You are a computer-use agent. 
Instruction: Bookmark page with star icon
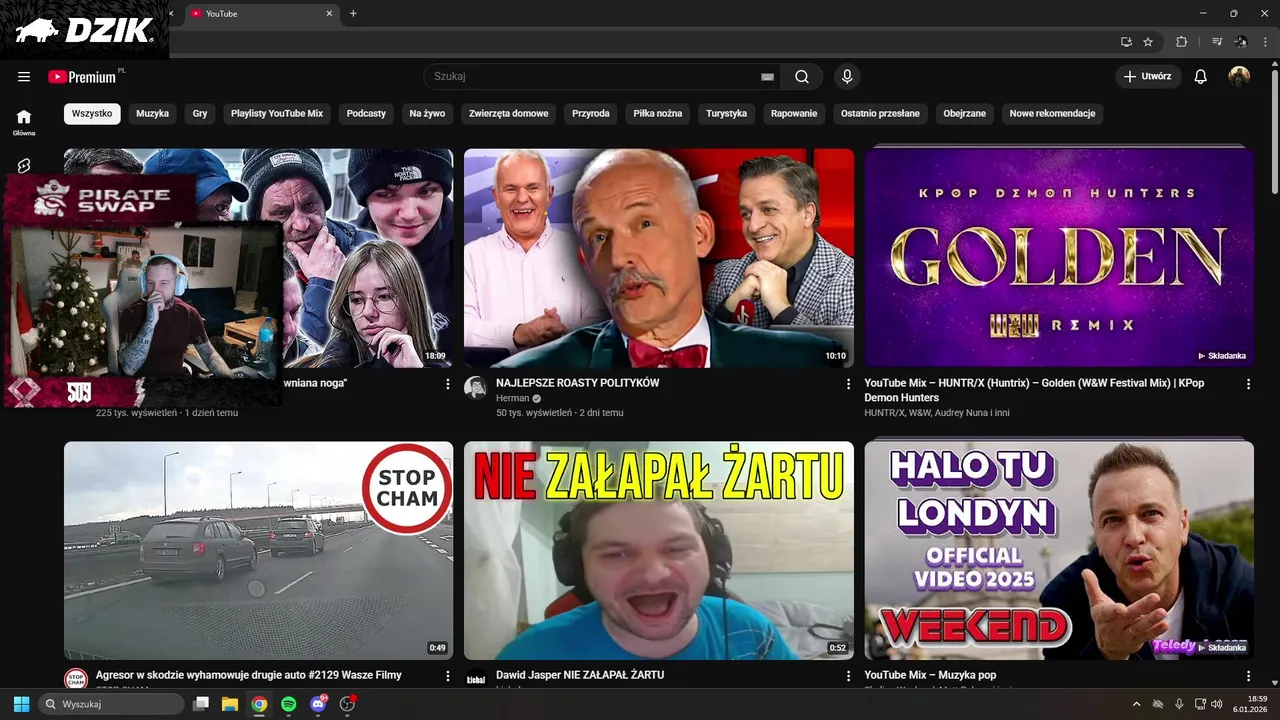(1148, 42)
